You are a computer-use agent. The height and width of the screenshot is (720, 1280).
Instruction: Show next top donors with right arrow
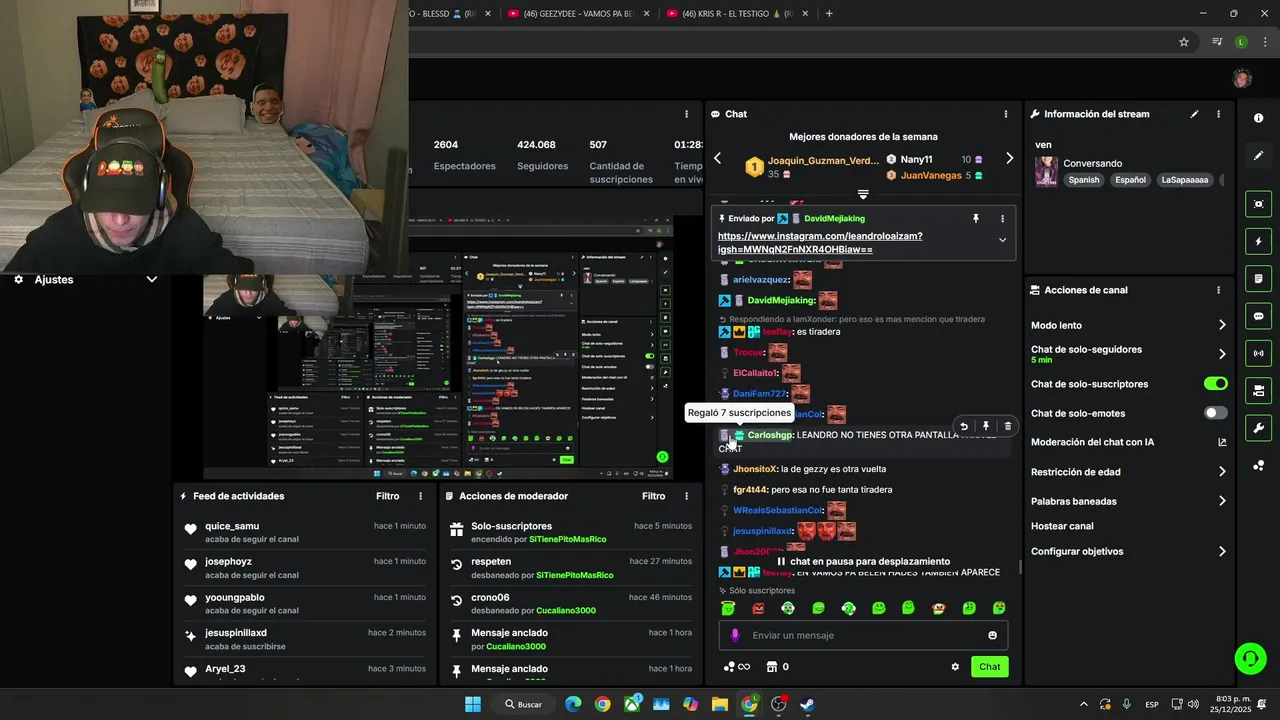[x=1009, y=158]
